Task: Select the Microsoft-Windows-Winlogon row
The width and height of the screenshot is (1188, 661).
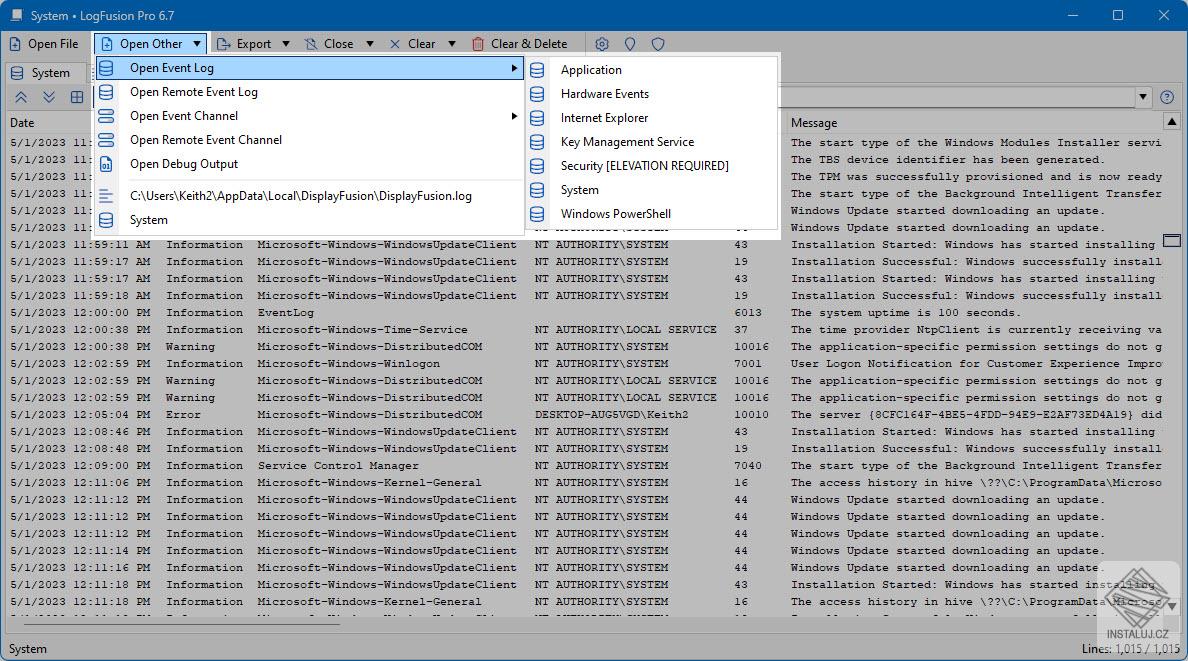Action: tap(586, 364)
